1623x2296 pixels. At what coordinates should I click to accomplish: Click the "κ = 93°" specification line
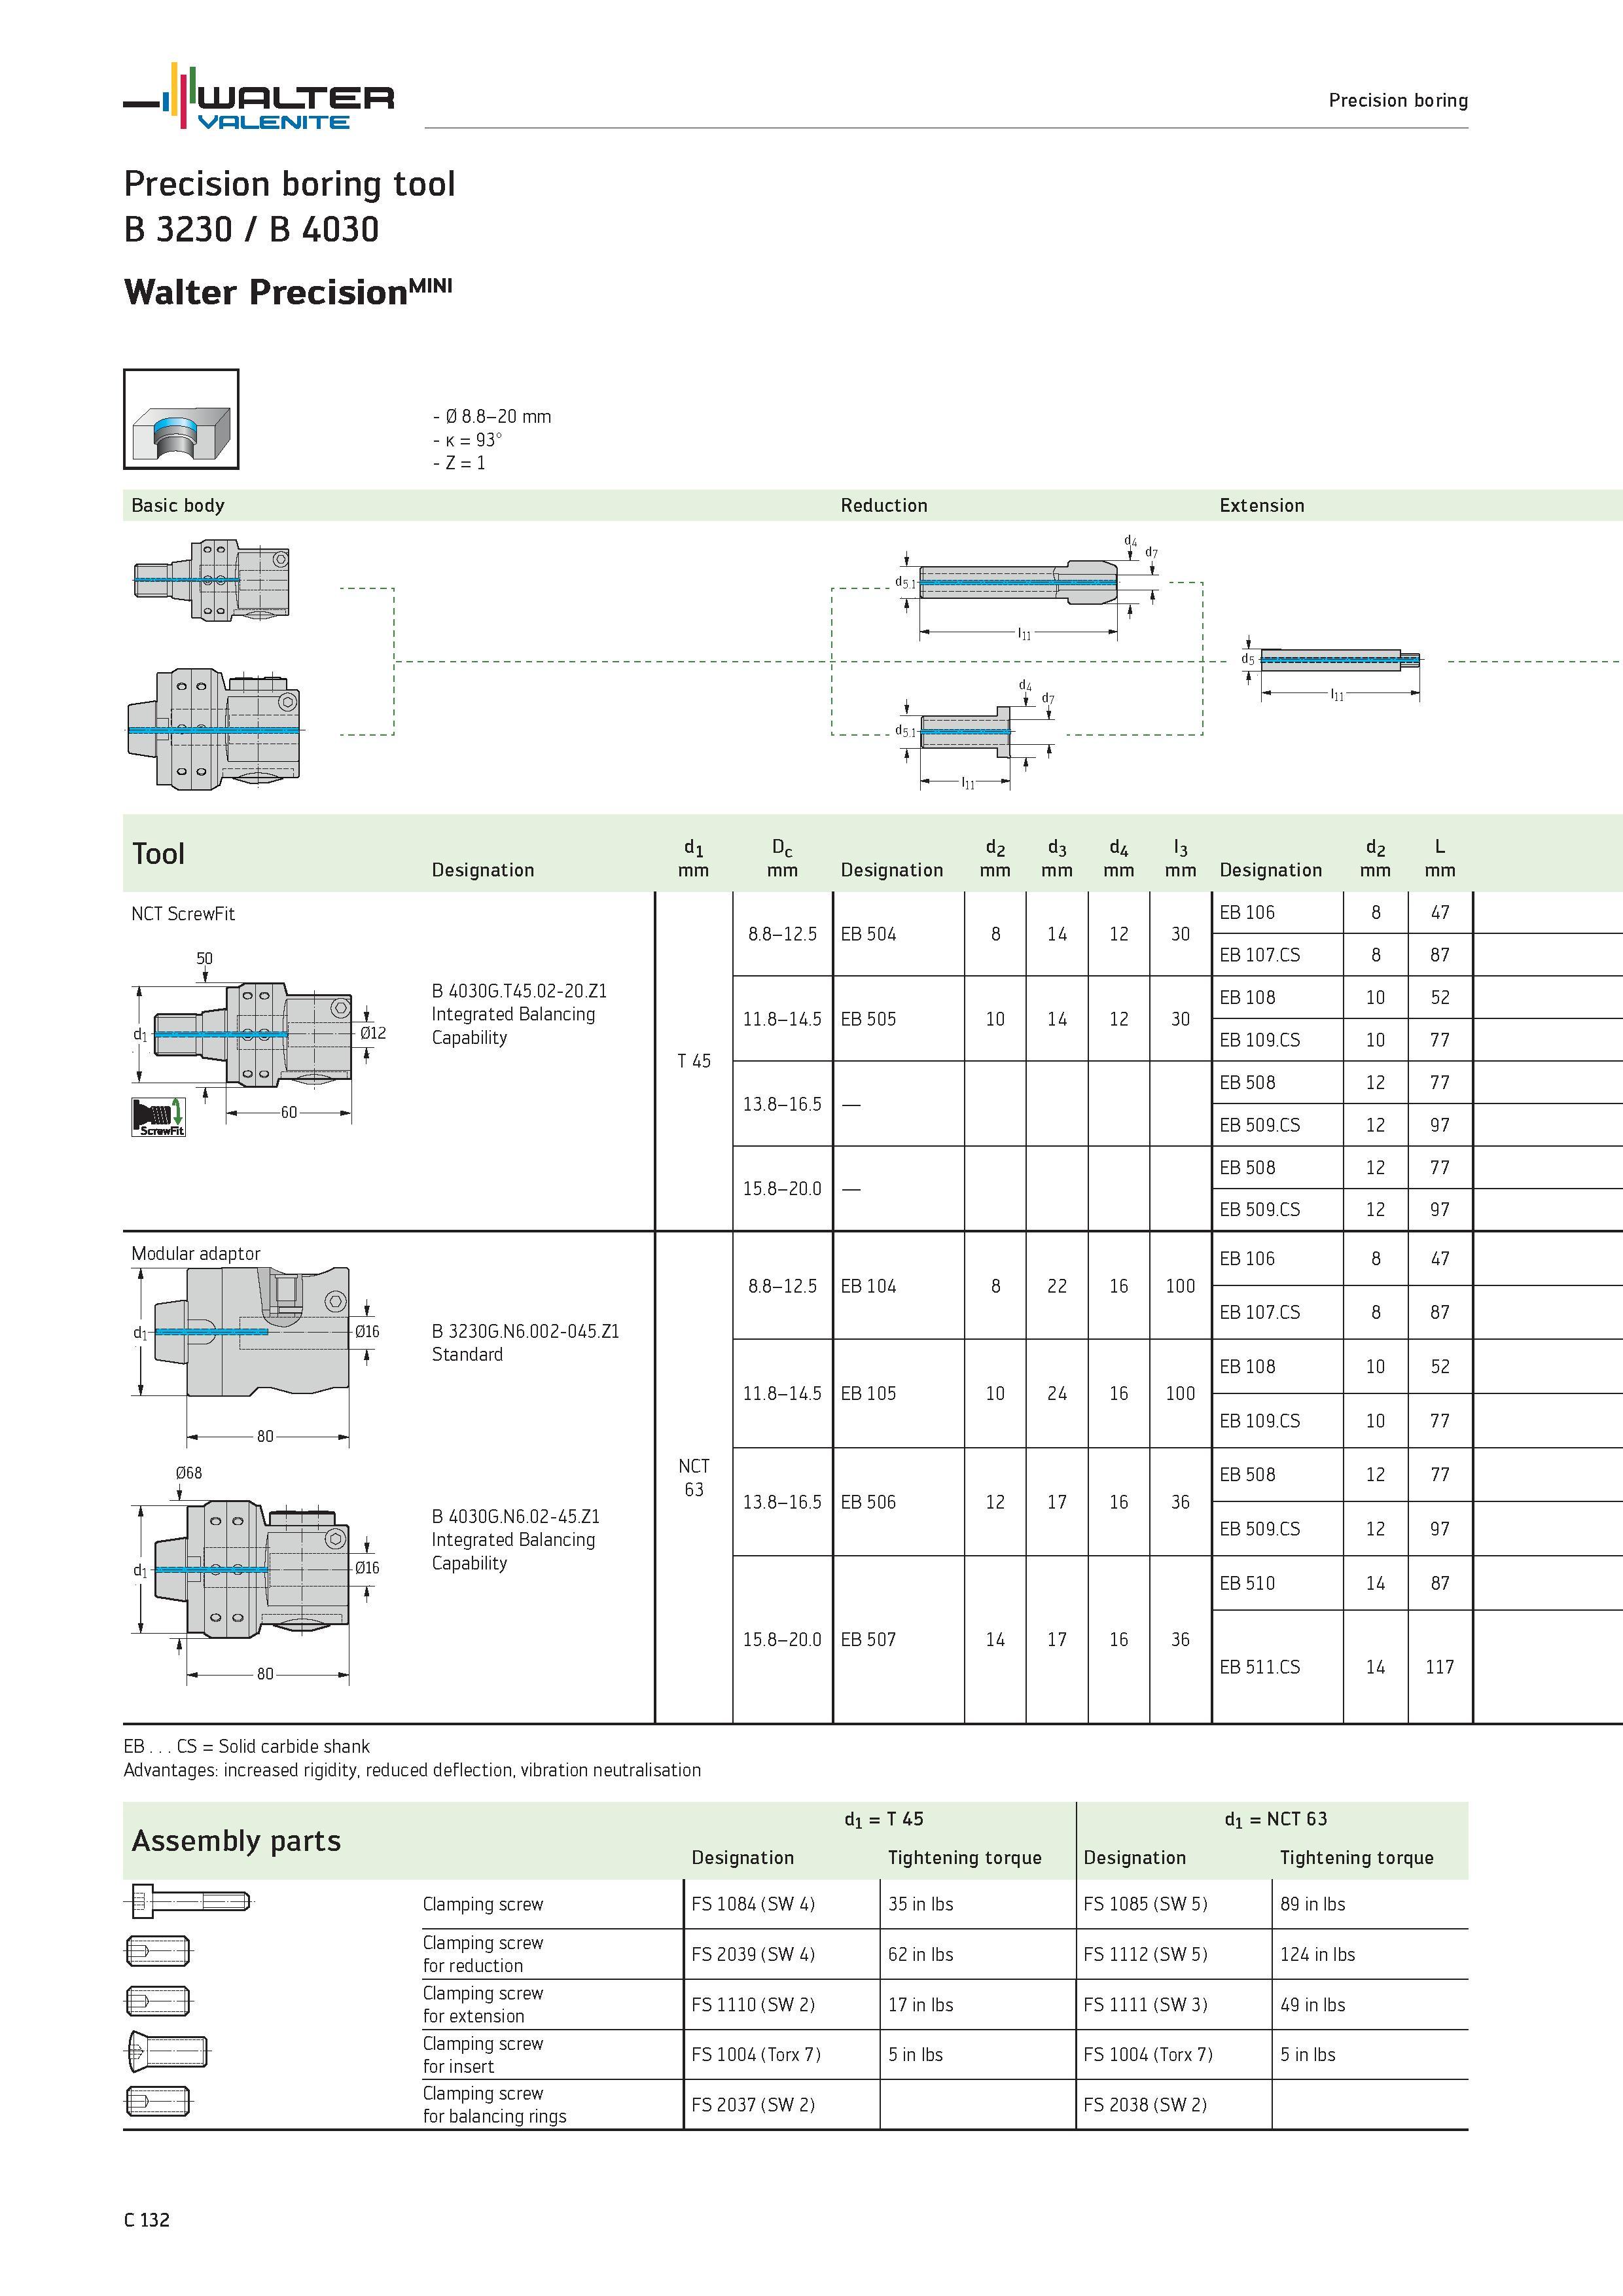468,440
